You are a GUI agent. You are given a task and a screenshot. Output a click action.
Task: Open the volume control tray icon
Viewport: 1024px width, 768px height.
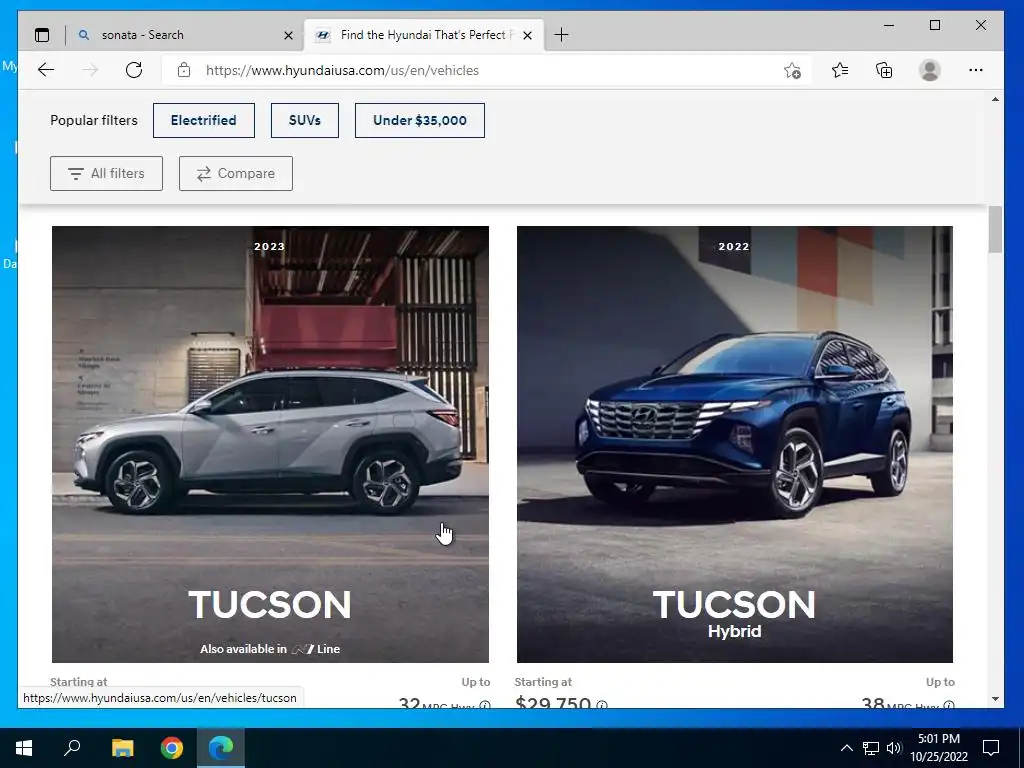click(894, 748)
